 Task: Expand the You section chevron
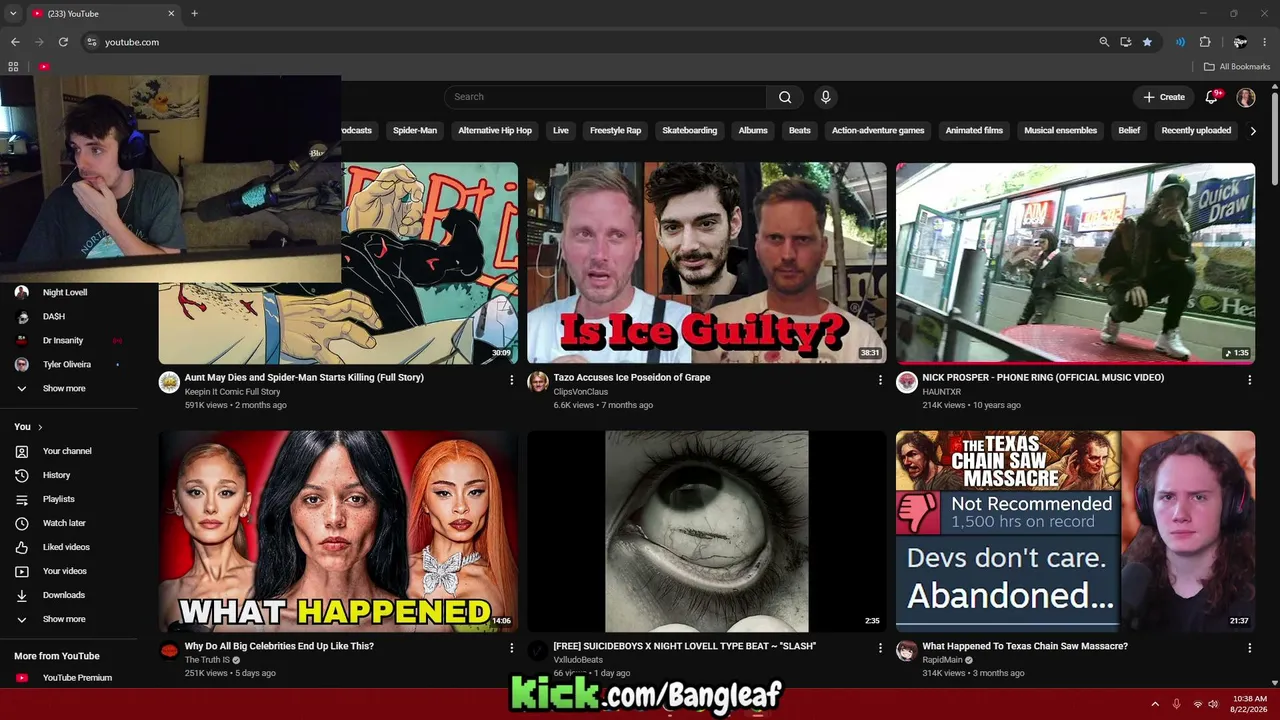[40, 427]
